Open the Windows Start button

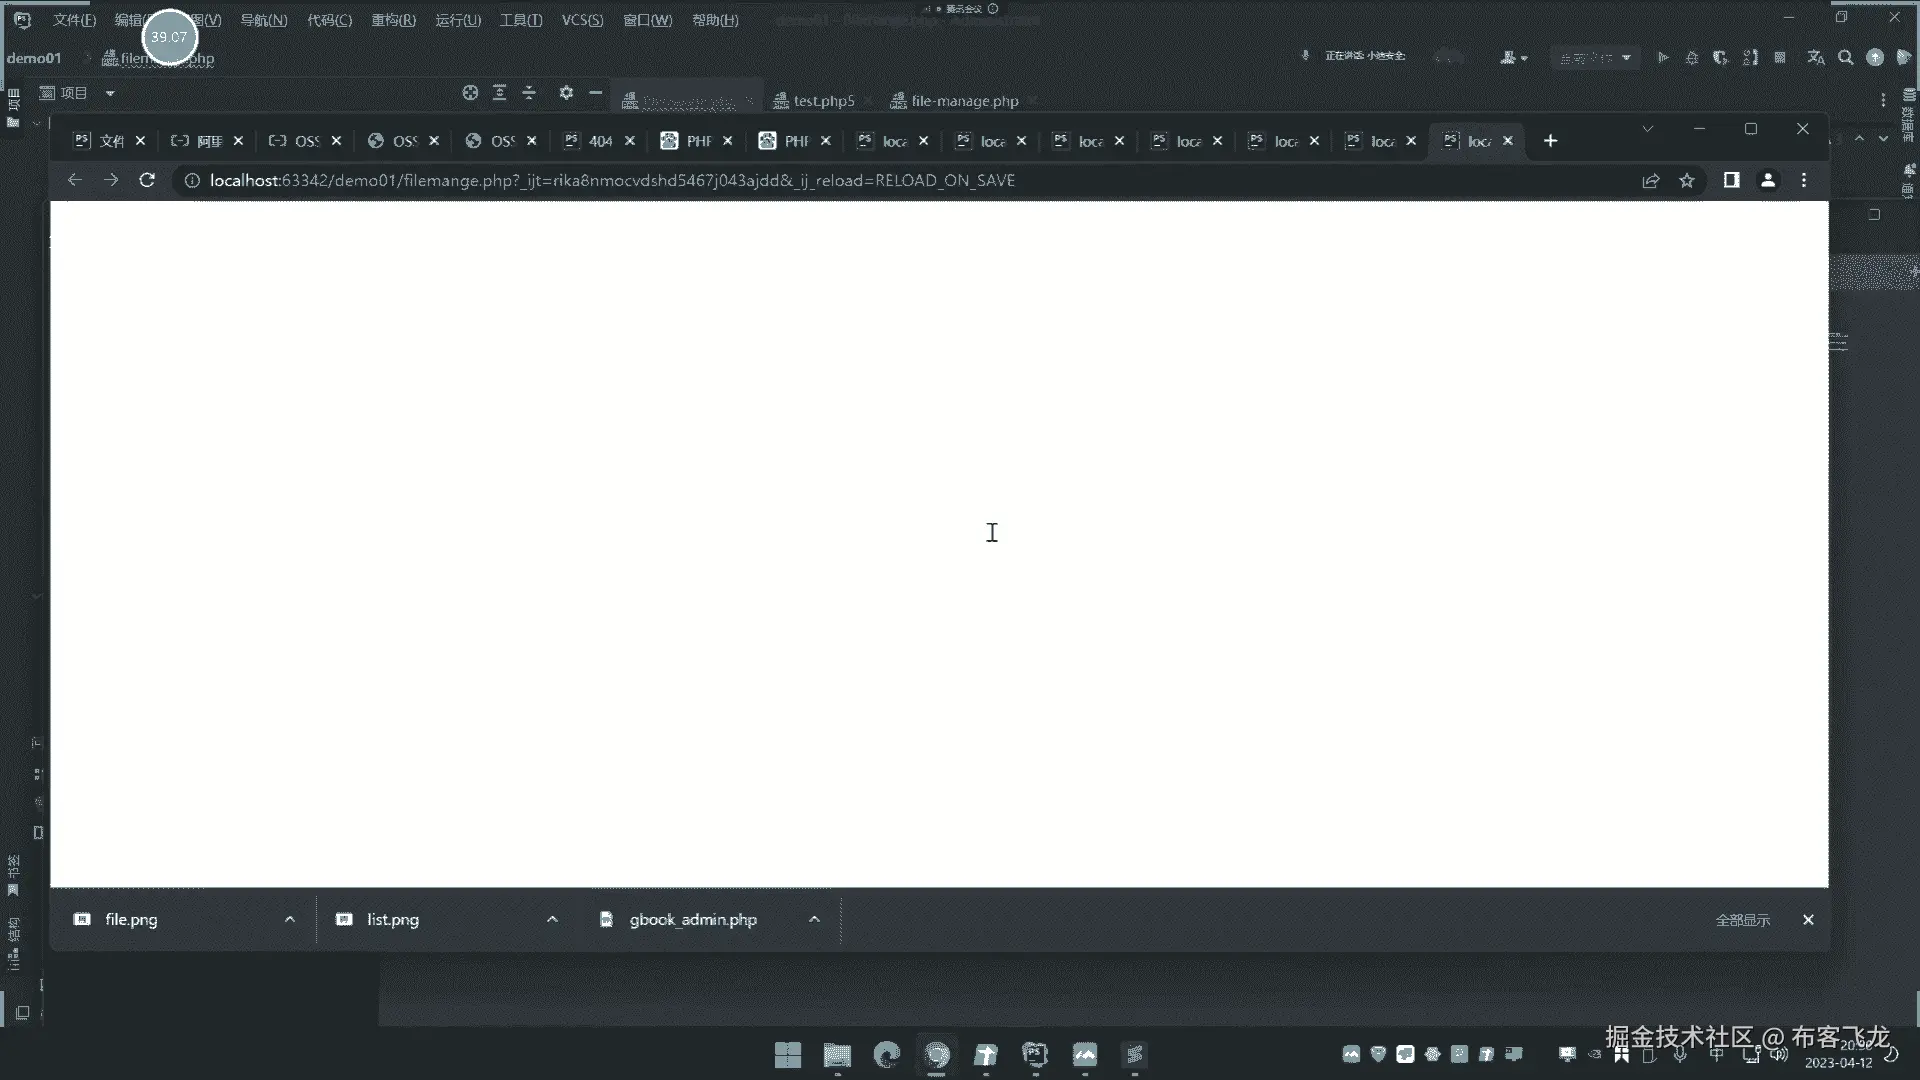(788, 1055)
